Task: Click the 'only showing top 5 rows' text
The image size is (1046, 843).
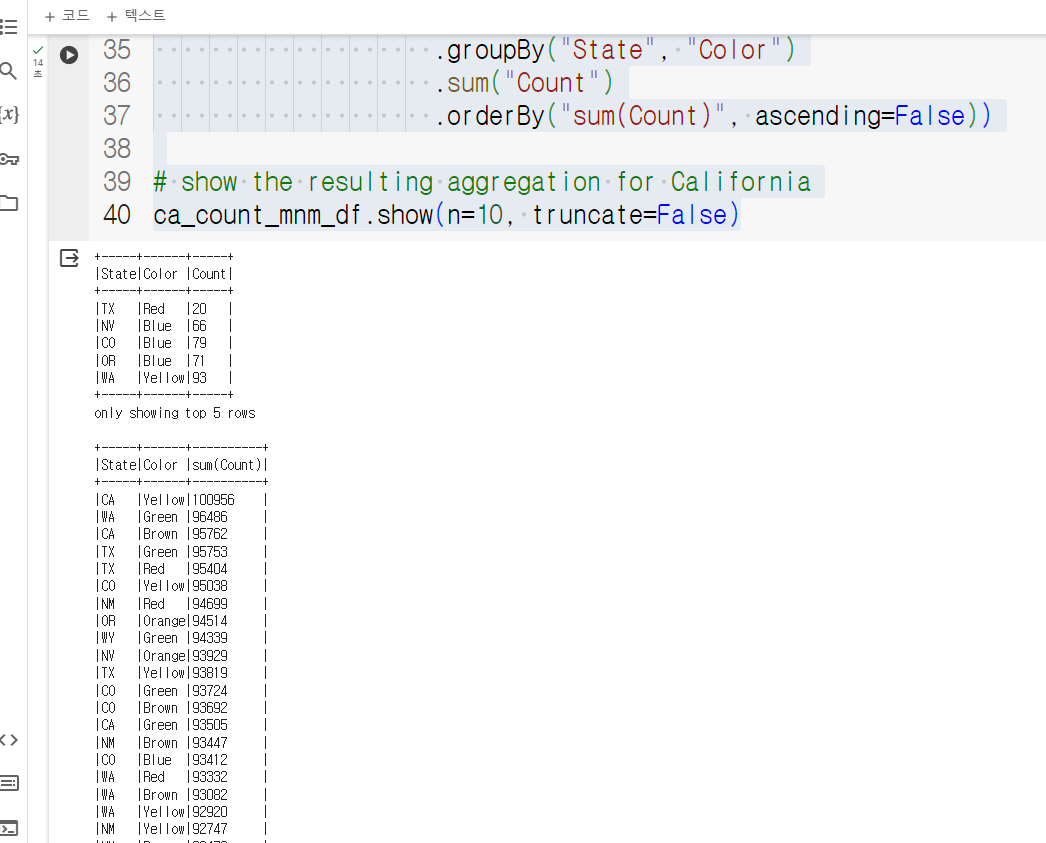Action: point(175,413)
